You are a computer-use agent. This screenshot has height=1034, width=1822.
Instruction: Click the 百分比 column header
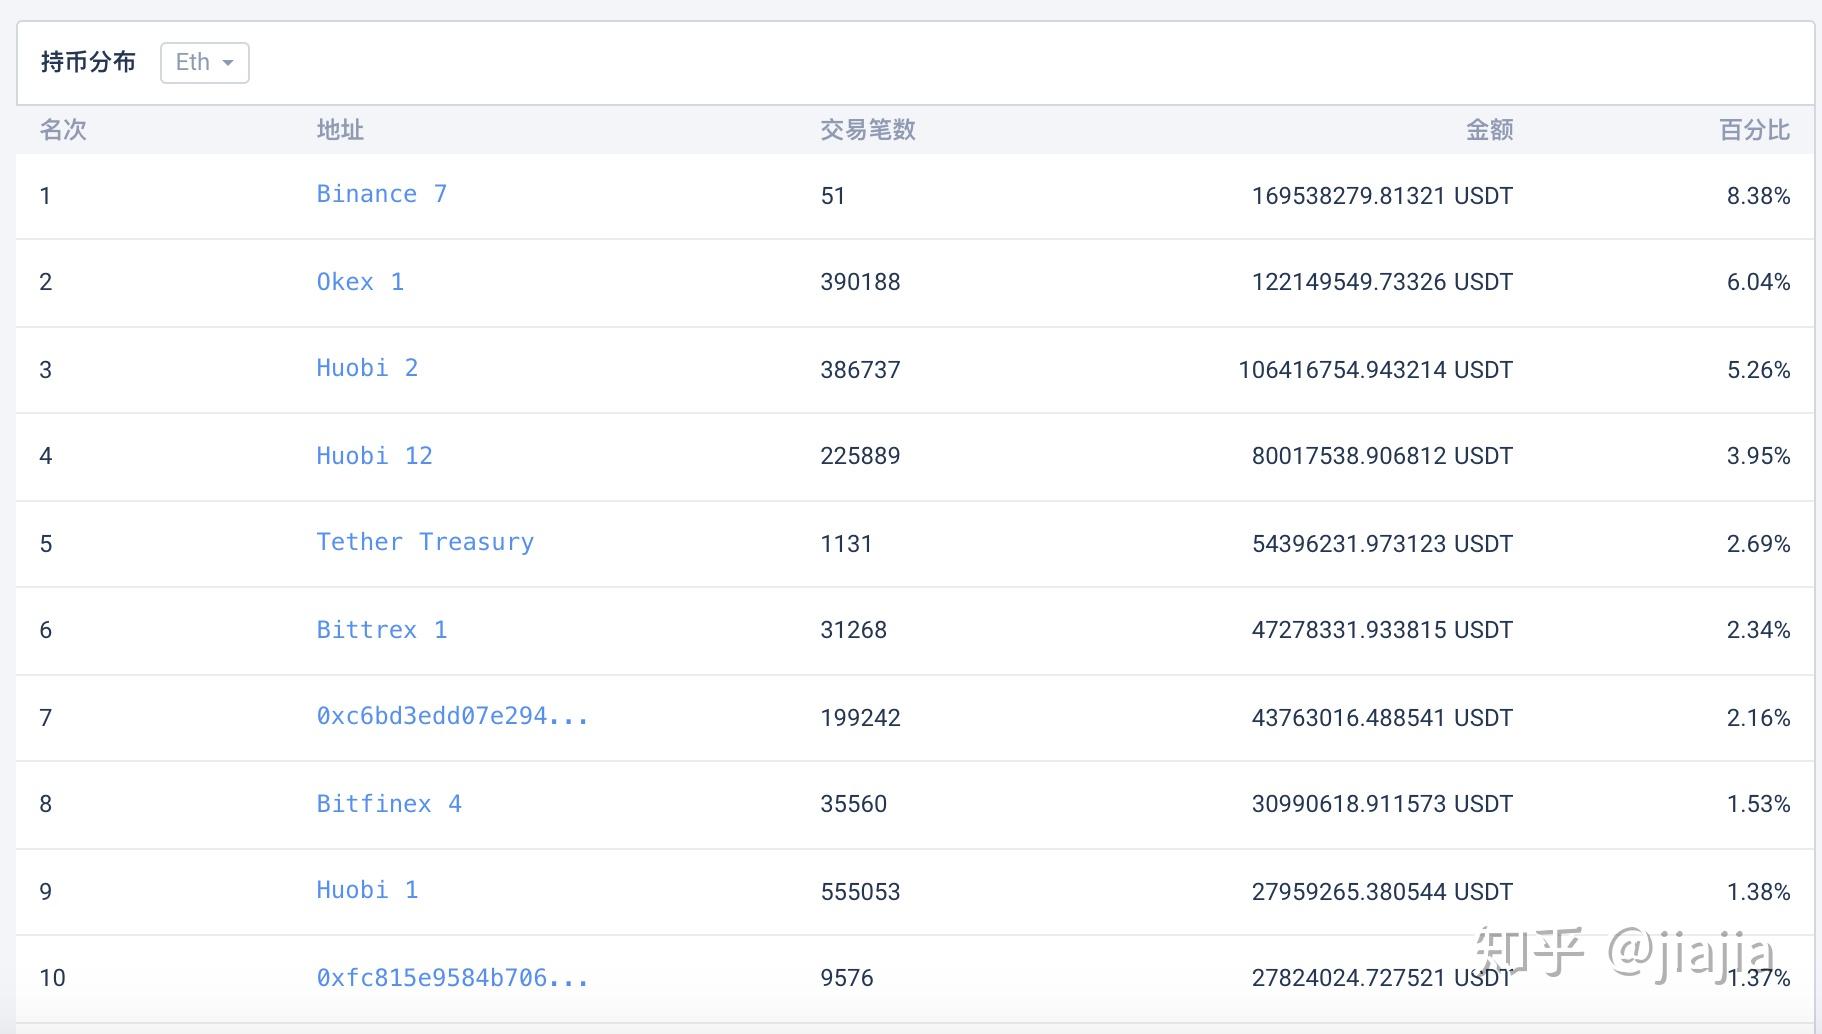(1754, 130)
